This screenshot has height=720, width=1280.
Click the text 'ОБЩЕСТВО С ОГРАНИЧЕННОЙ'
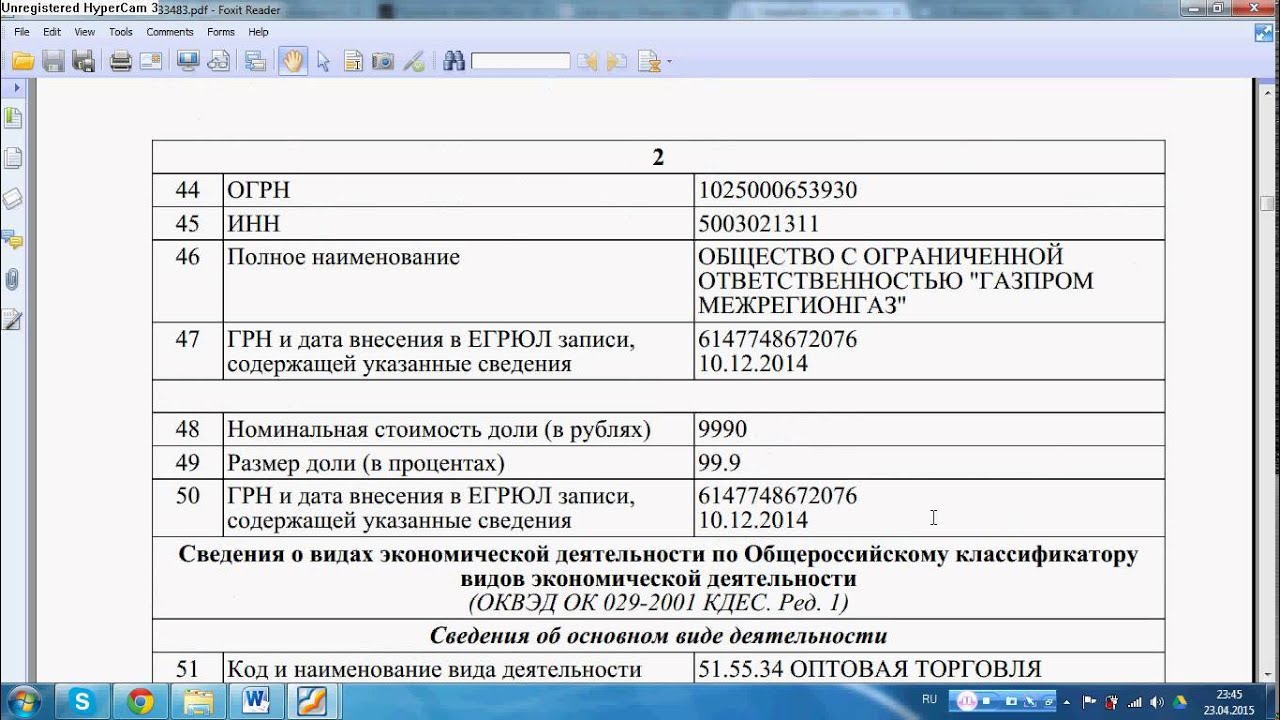point(880,257)
